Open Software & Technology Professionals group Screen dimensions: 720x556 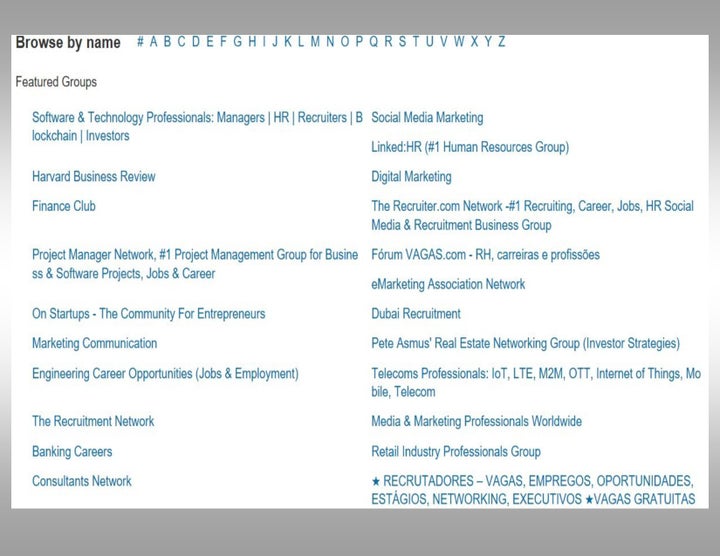pyautogui.click(x=197, y=127)
